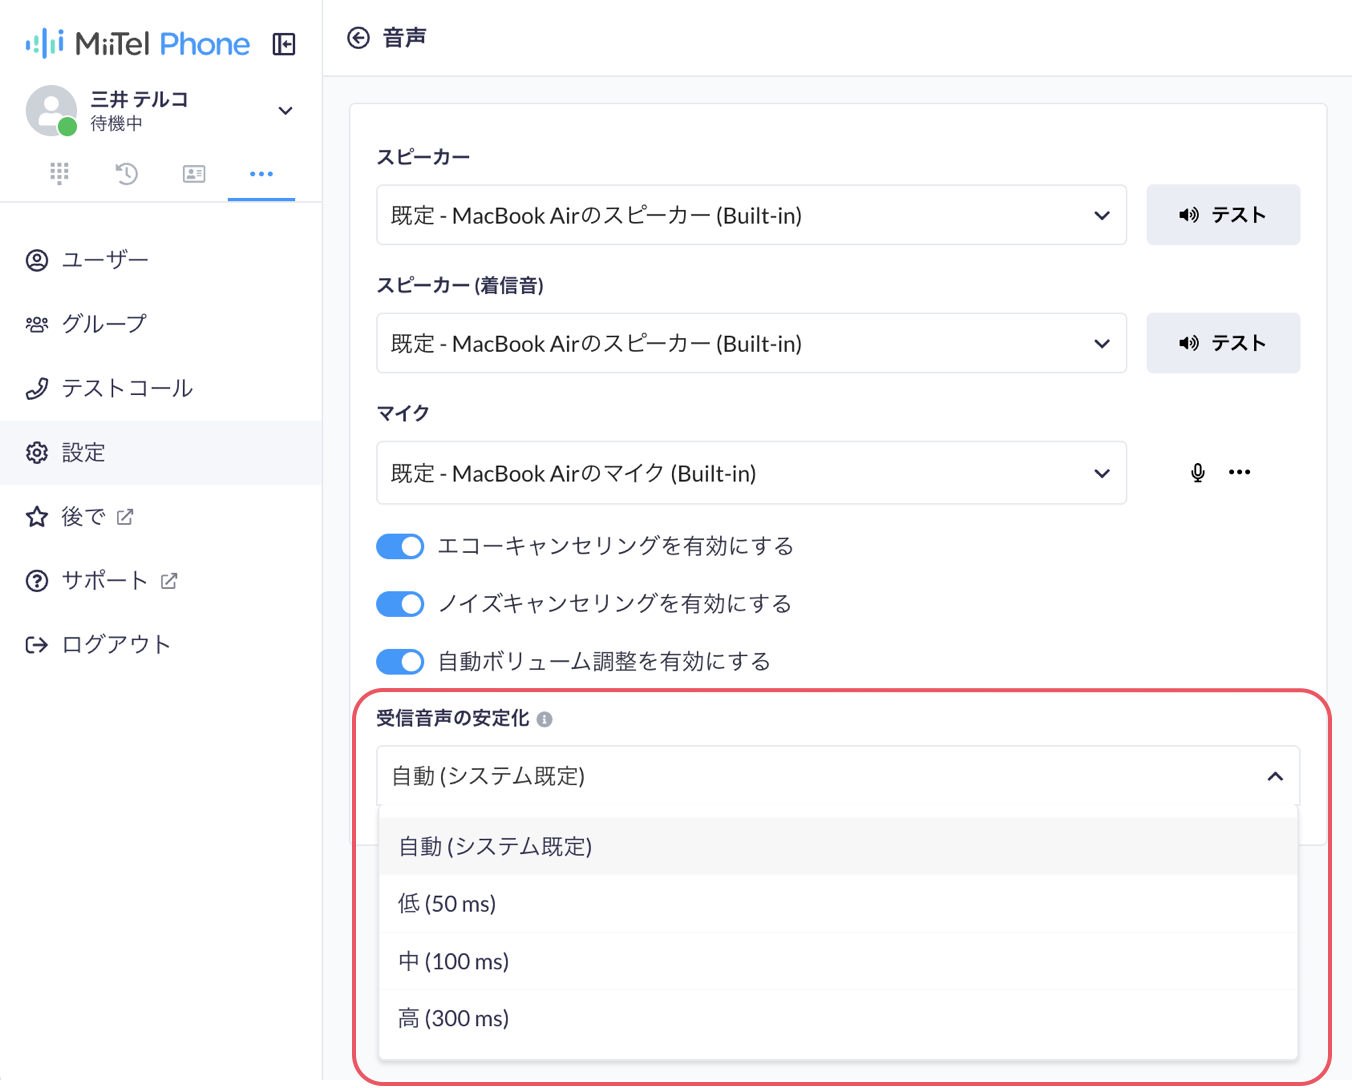Open the スピーカー device dropdown
This screenshot has width=1352, height=1088.
[751, 215]
